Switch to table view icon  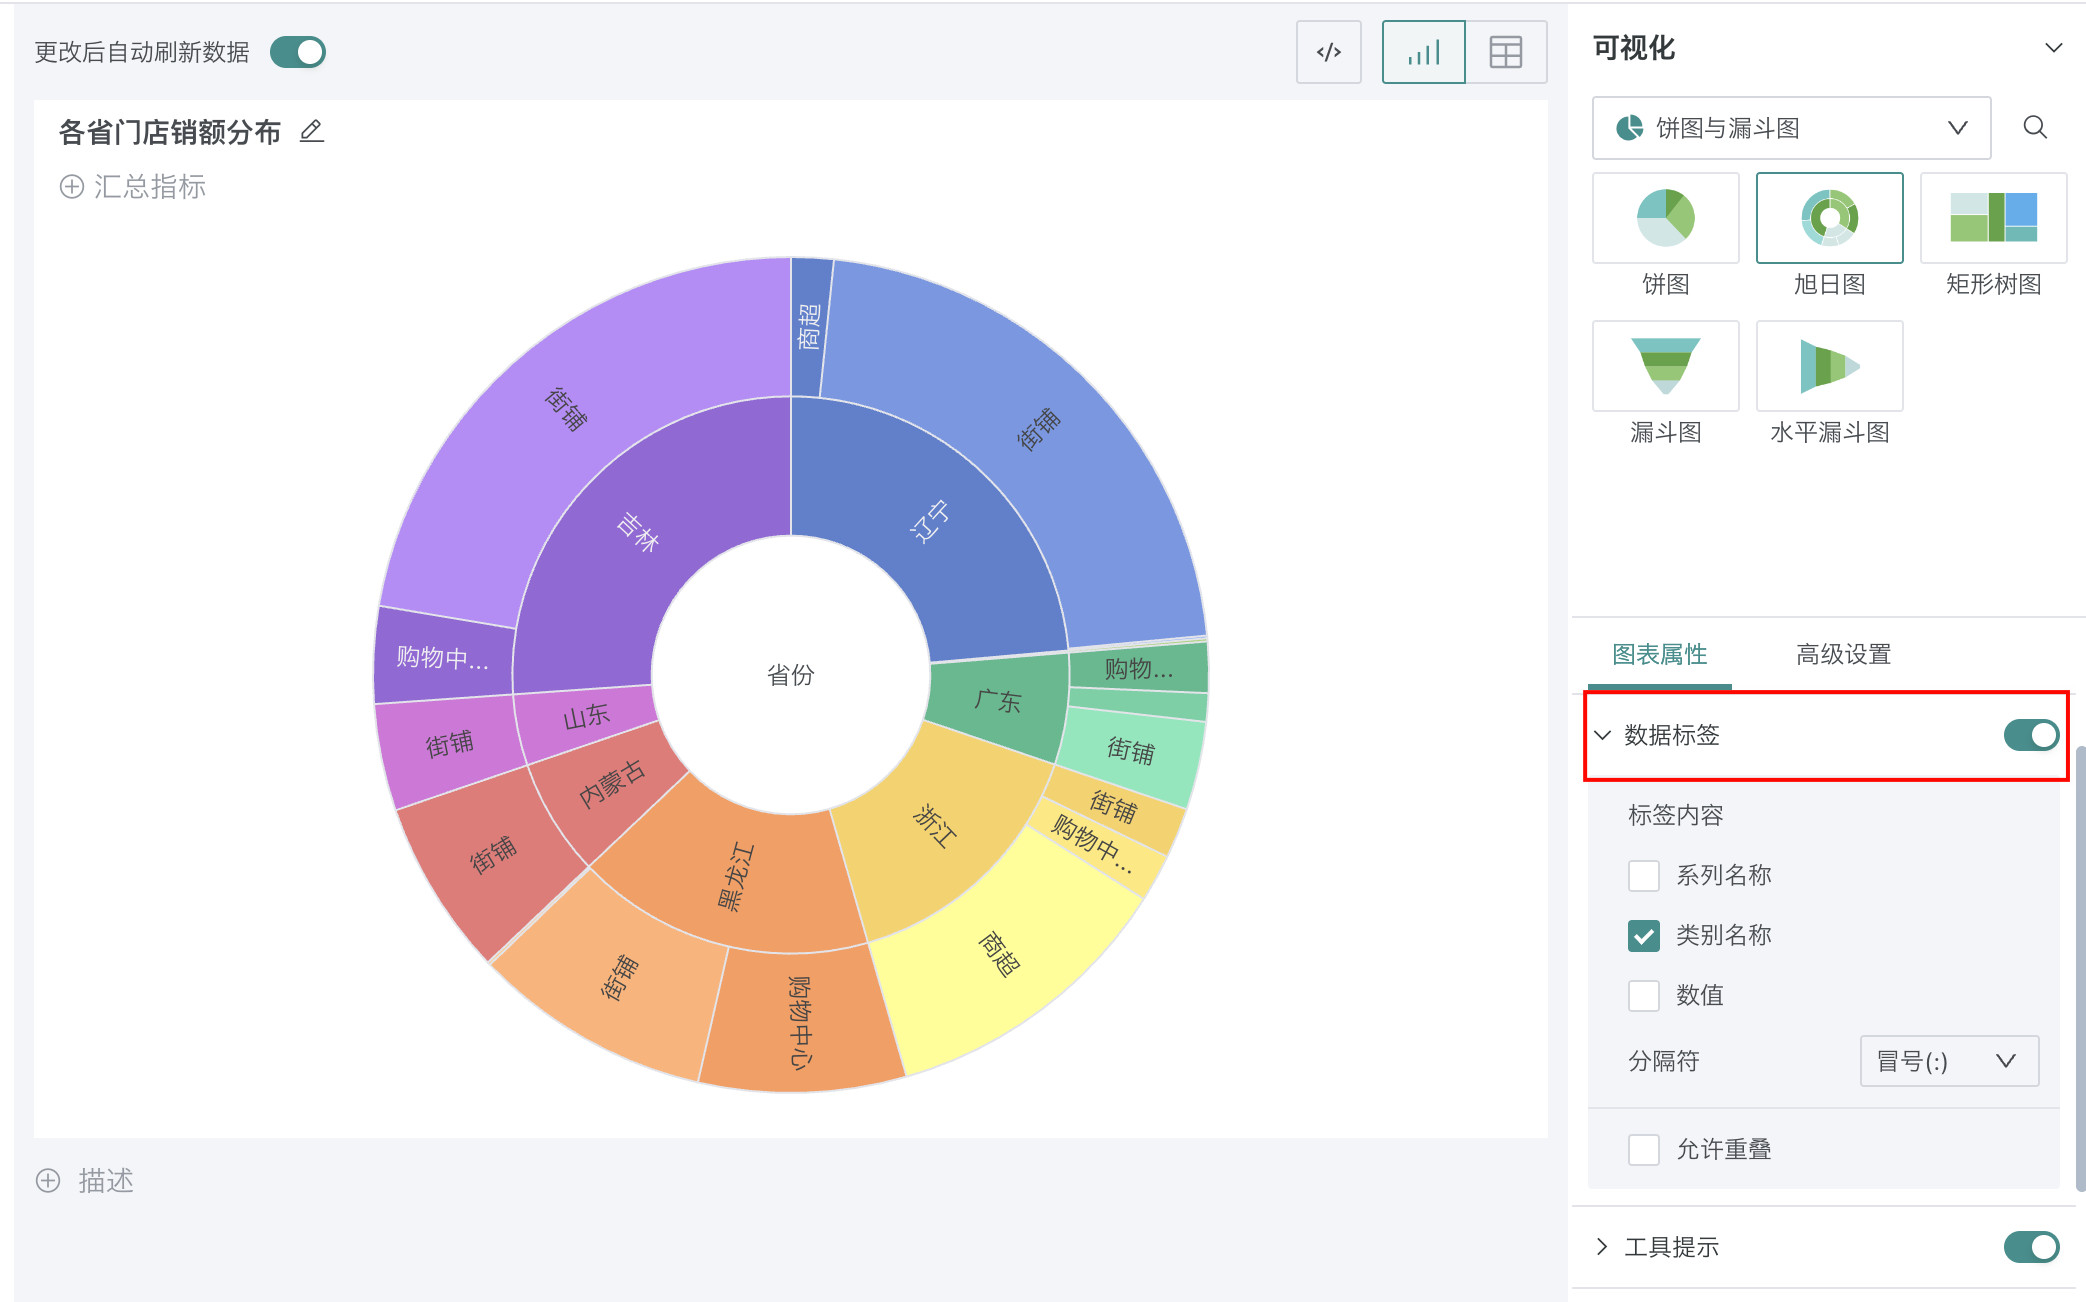(1505, 52)
